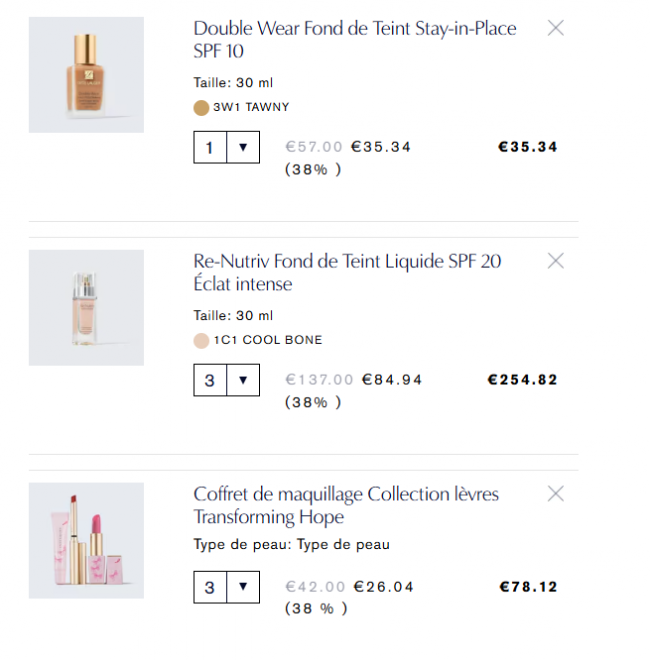Open Coffret de maquillage Transforming Hope link

[346, 505]
